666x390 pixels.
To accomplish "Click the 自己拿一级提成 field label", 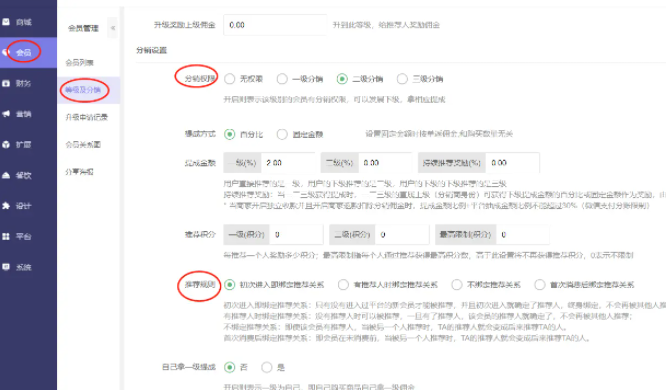I will (189, 367).
